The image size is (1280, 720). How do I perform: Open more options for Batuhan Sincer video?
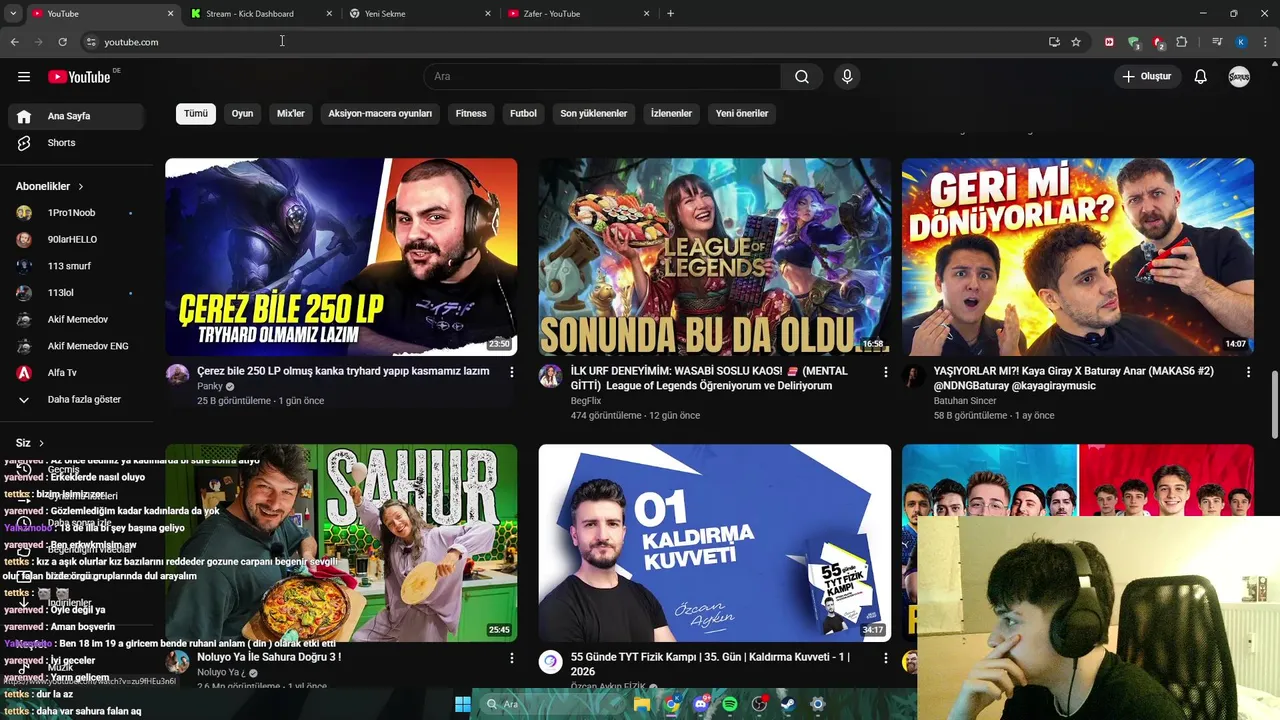pos(1248,372)
